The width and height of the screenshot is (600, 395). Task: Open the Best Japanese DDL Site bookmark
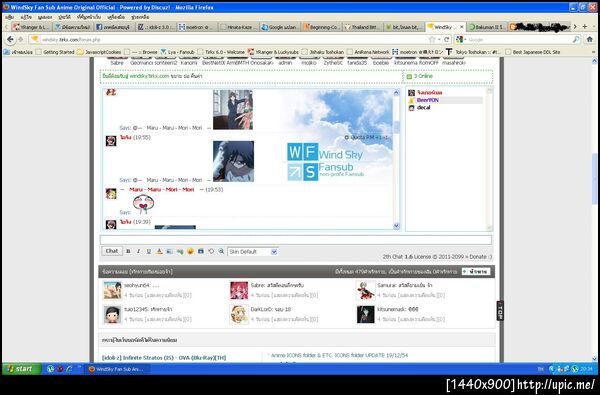coord(533,52)
